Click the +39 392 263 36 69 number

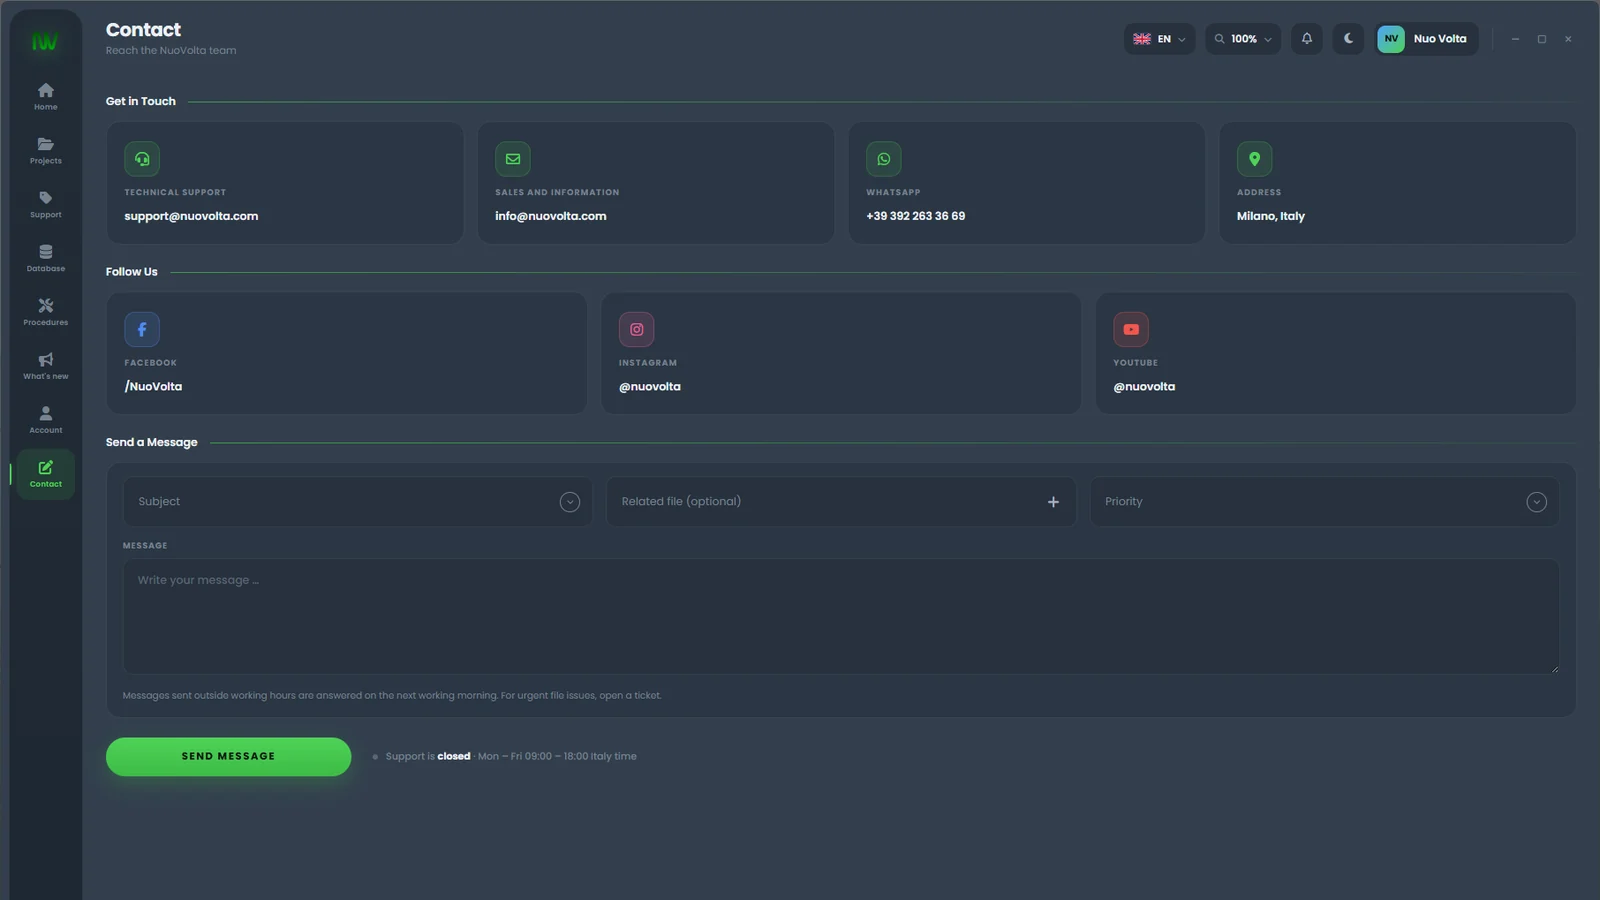(916, 216)
